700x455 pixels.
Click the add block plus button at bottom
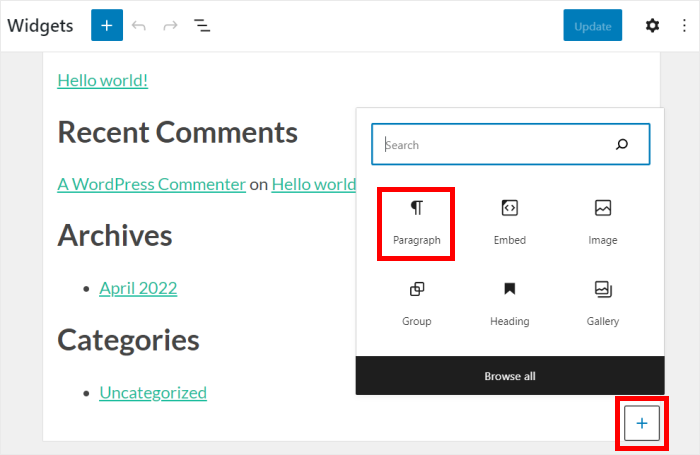click(x=642, y=424)
